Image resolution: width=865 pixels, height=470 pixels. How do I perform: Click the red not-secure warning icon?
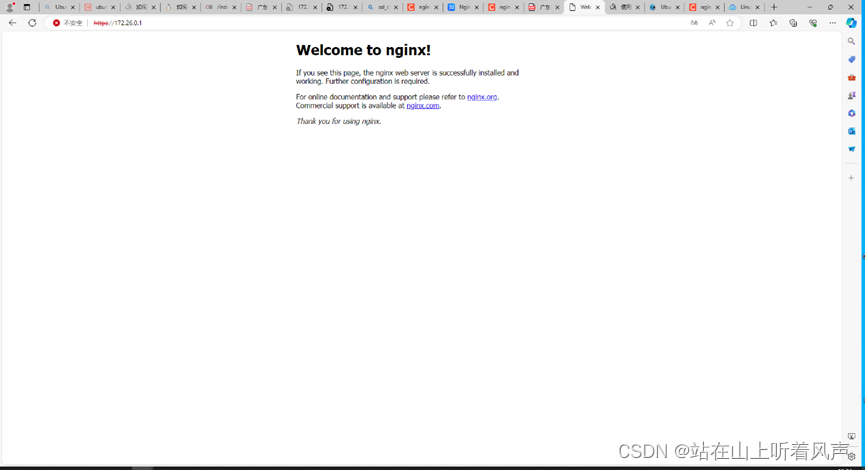pos(56,23)
